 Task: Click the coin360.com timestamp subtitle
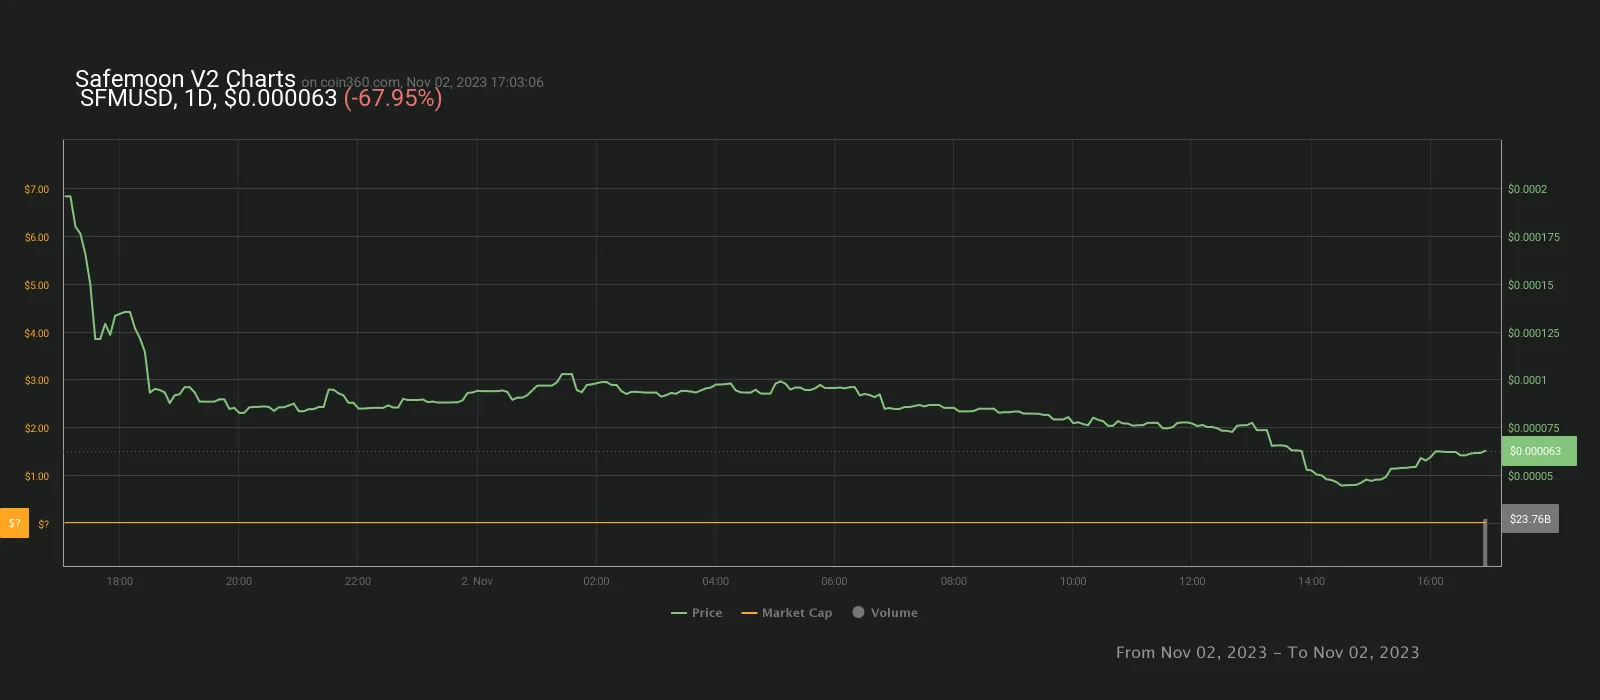click(423, 82)
